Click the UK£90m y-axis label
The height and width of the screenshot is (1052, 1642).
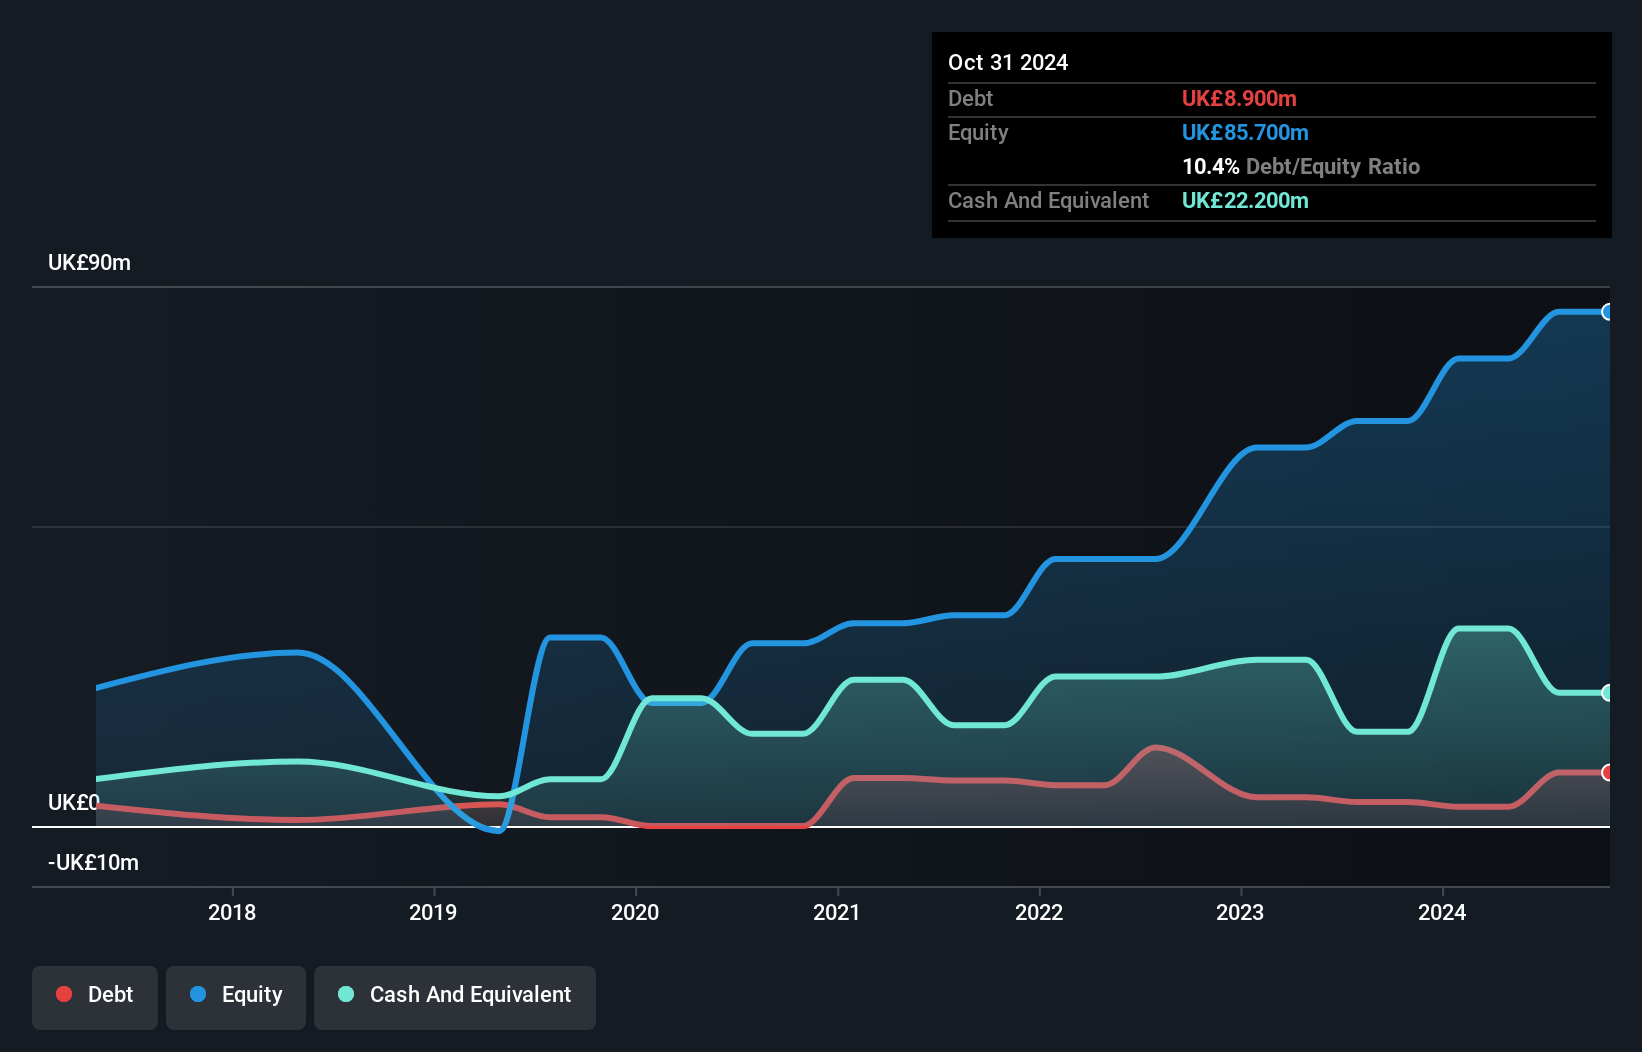(89, 263)
